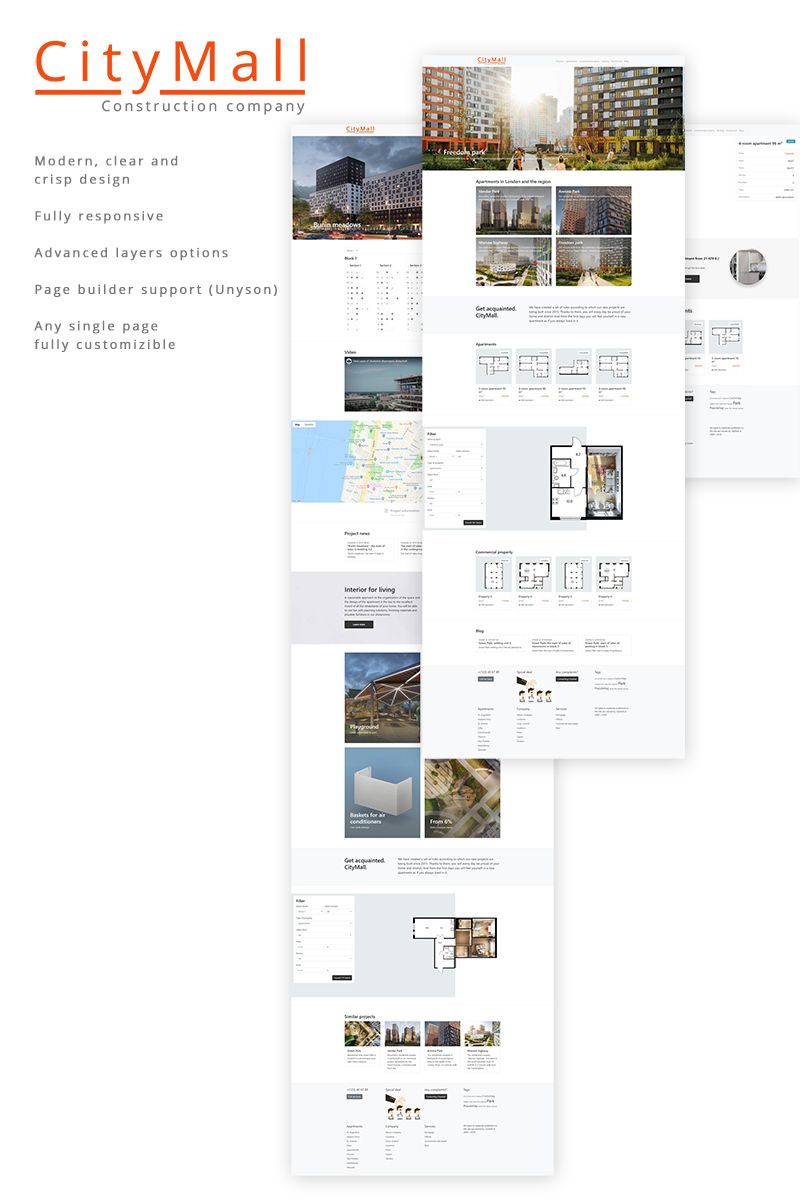Open the Playground photo card
Screen dimensions: 800x1200
coord(382,698)
